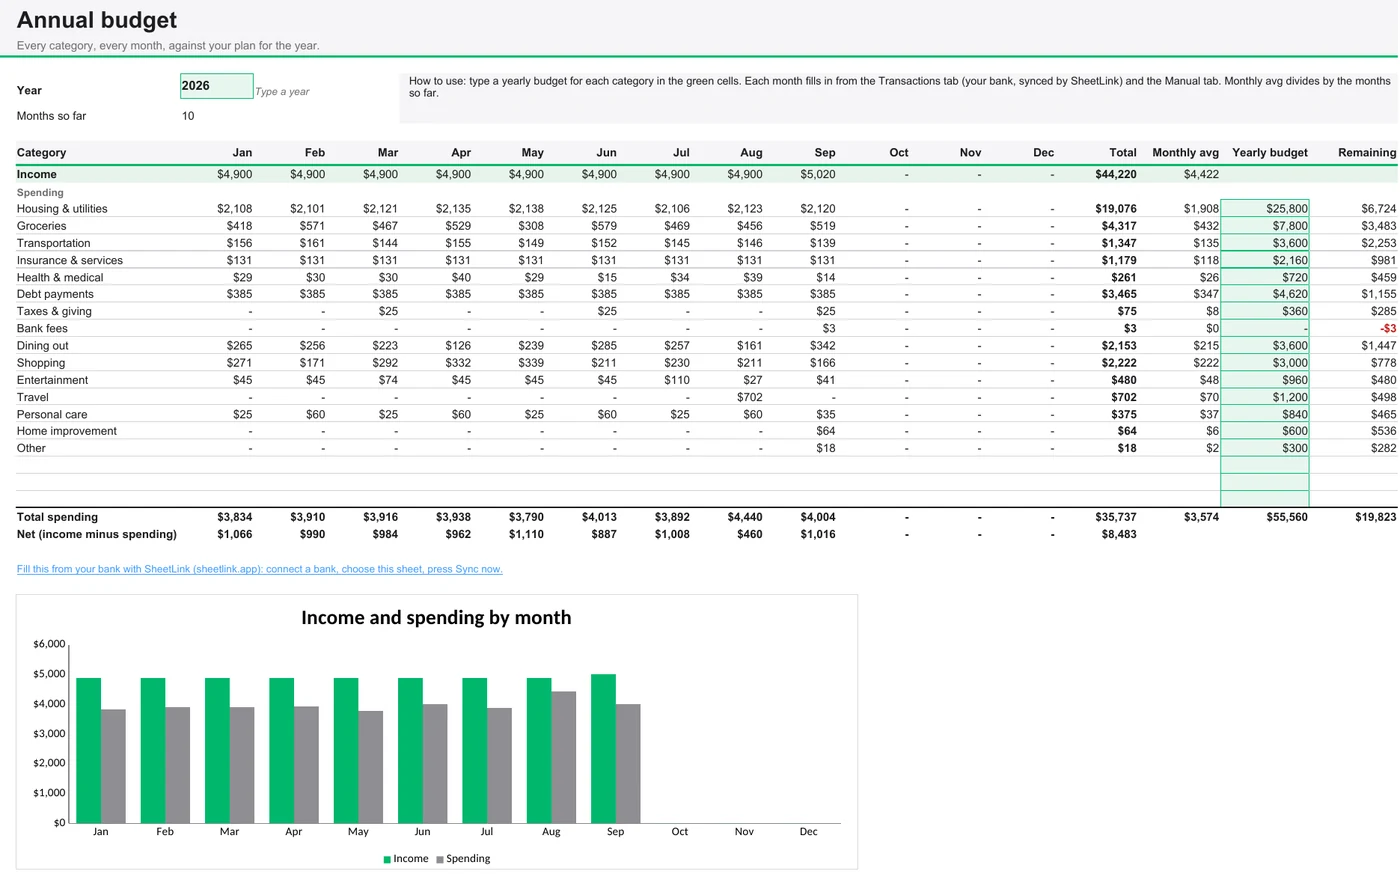Select total yearly budget $55,560

point(1287,517)
